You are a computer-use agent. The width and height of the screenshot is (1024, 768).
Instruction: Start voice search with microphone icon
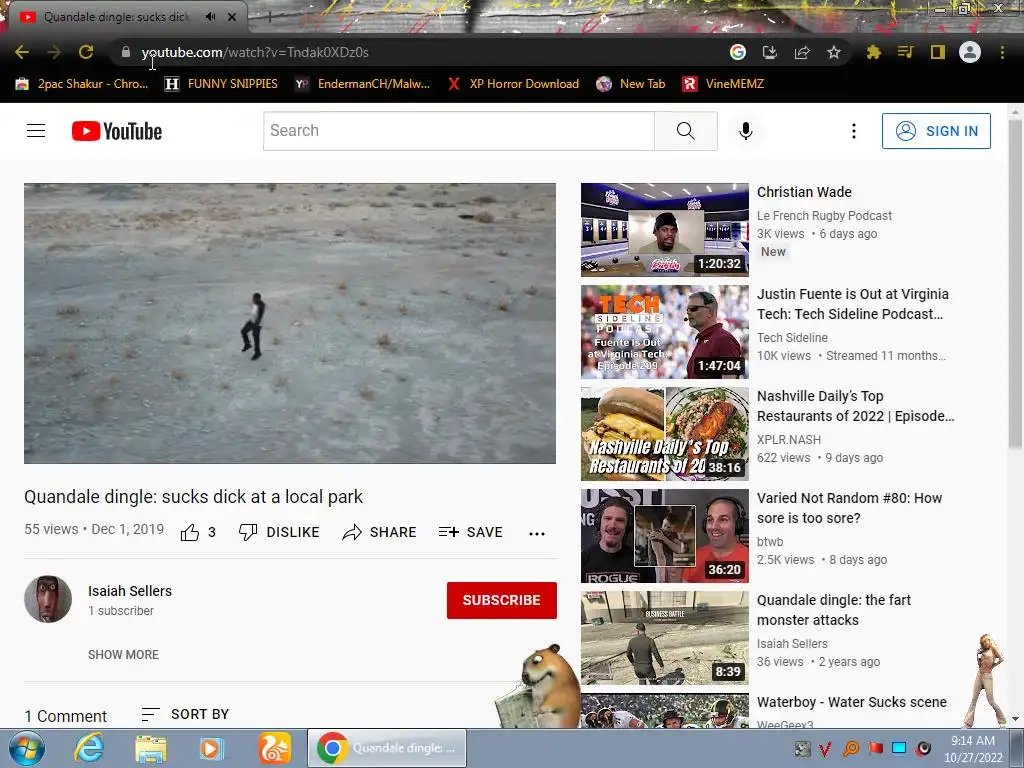click(746, 131)
